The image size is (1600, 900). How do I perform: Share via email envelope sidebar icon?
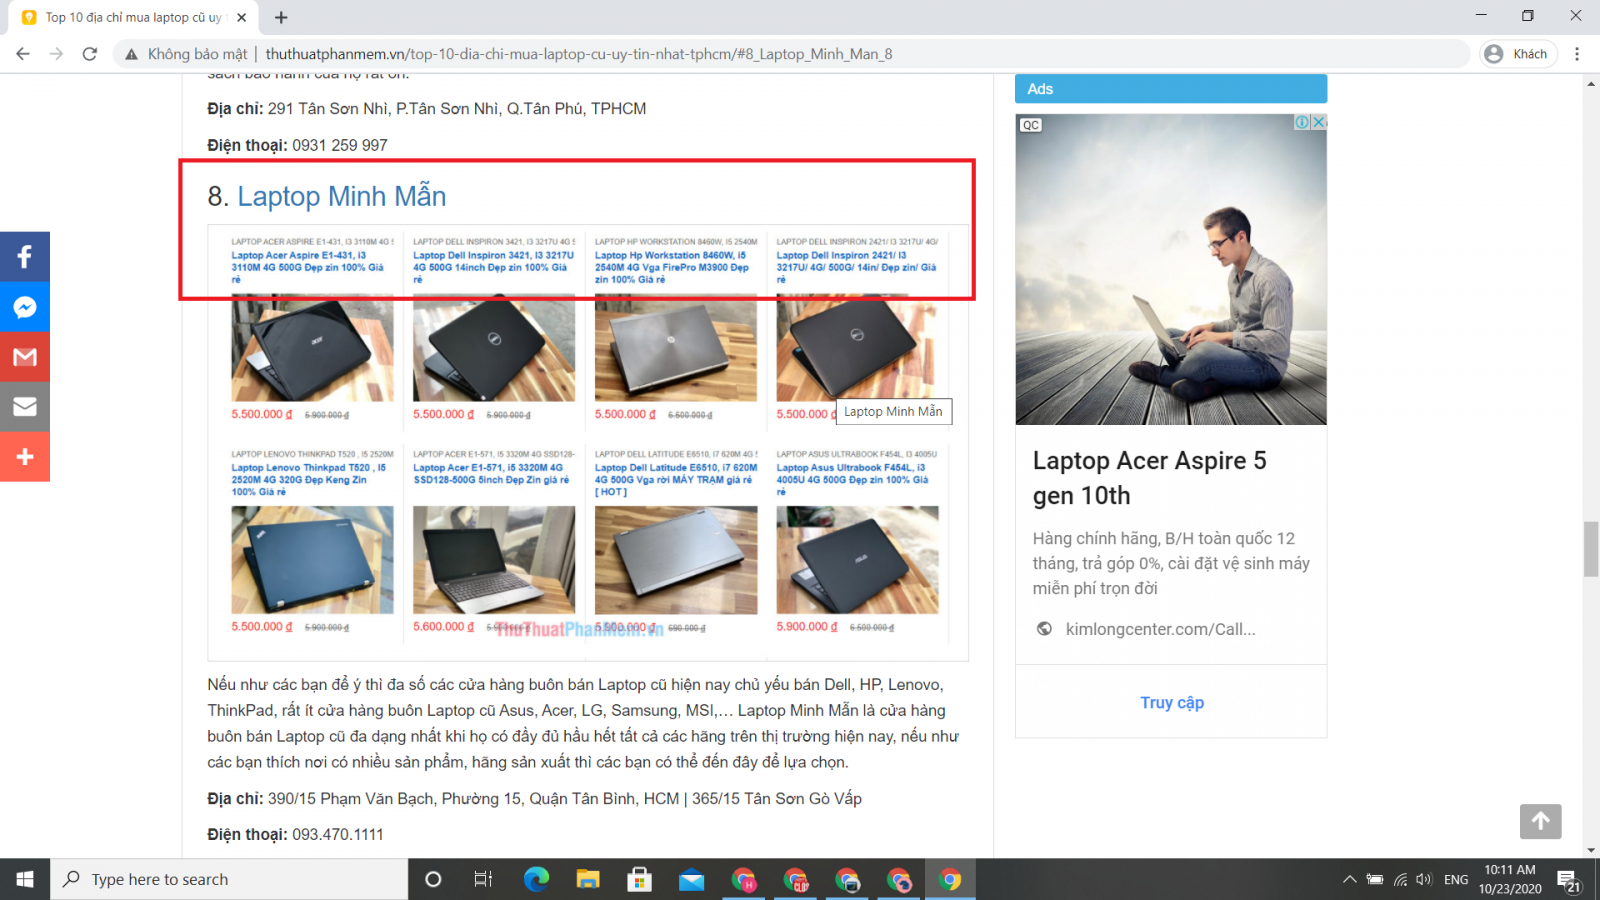click(x=25, y=407)
